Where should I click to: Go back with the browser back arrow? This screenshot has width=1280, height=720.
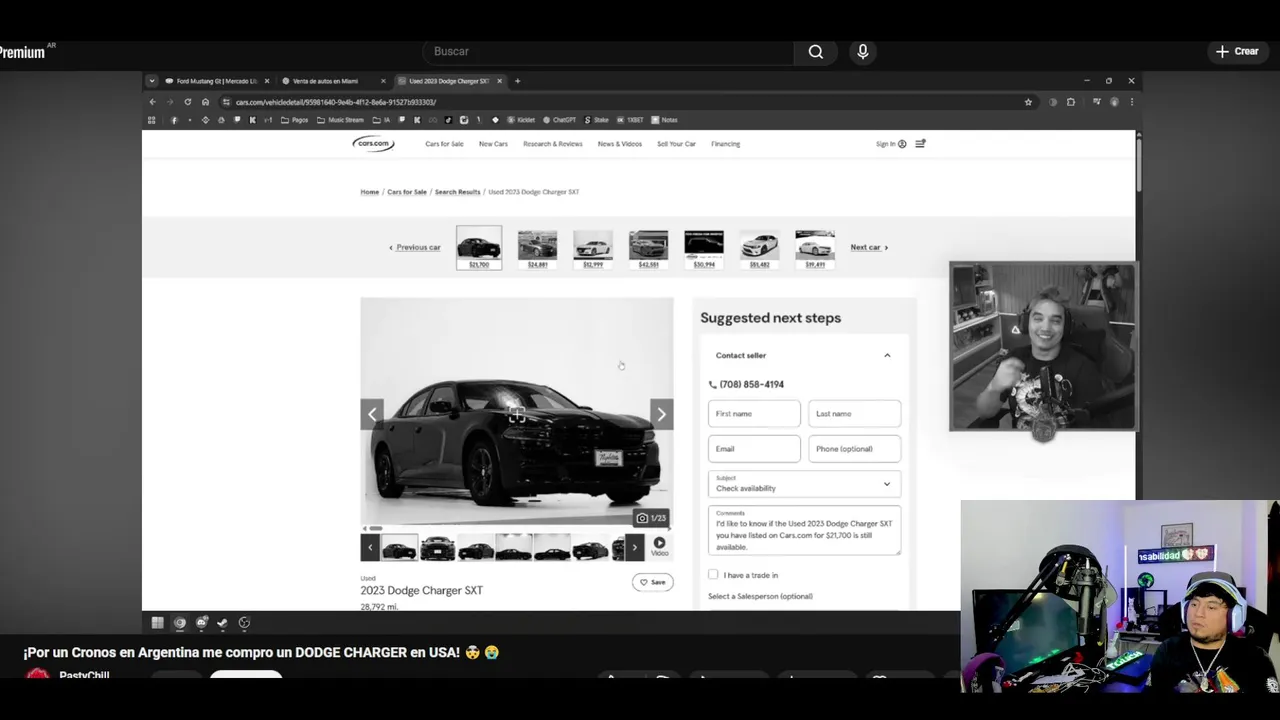tap(153, 102)
